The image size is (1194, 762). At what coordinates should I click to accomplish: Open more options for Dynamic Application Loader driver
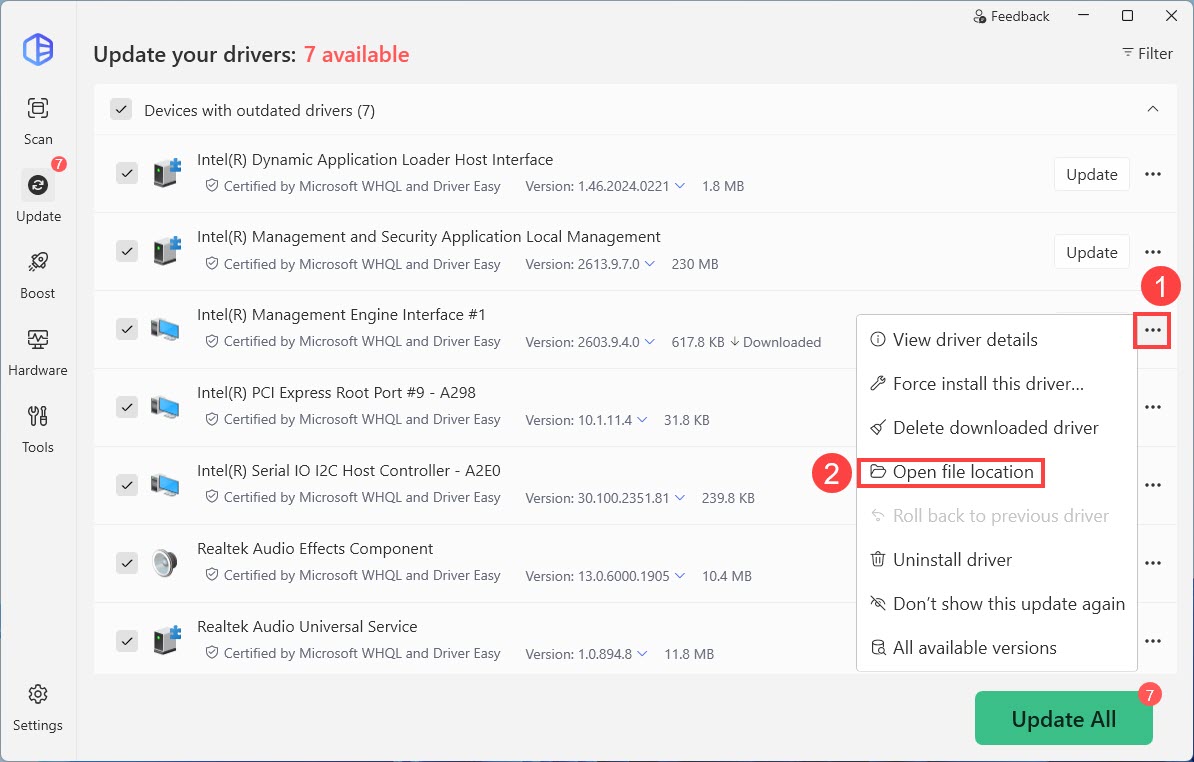[1153, 174]
